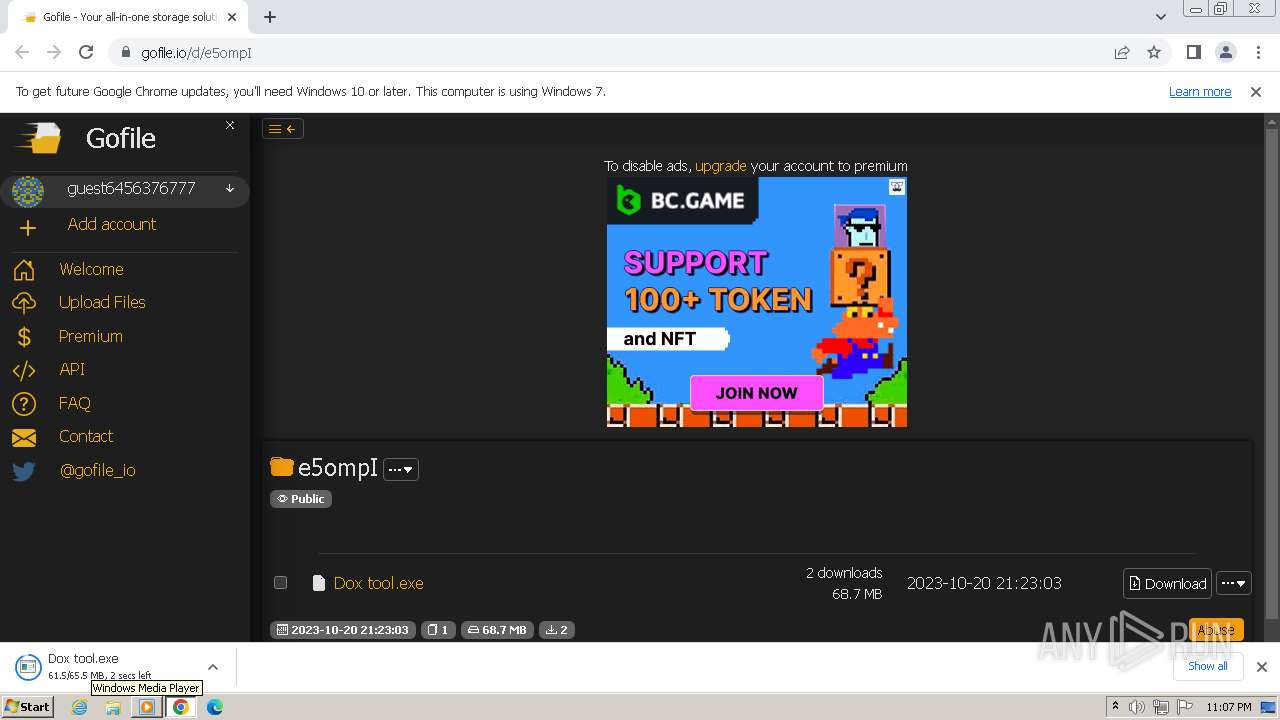Open the Welcome home icon
The width and height of the screenshot is (1280, 720).
[24, 270]
